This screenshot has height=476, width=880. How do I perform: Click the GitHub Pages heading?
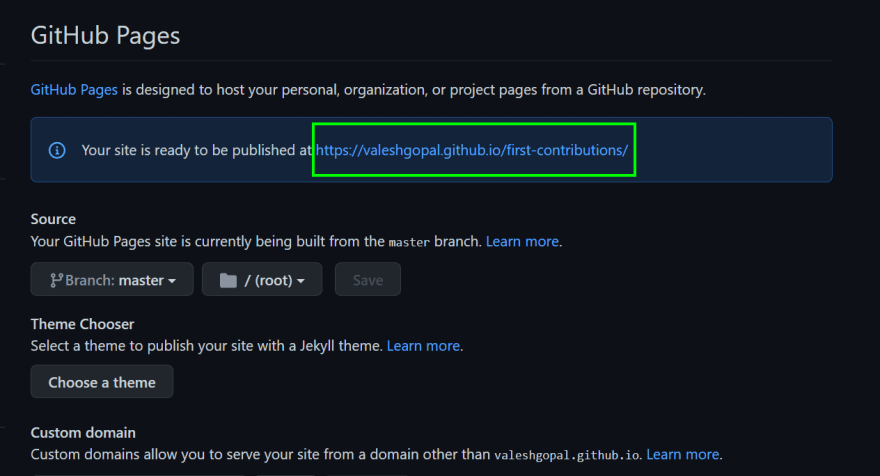click(x=106, y=35)
